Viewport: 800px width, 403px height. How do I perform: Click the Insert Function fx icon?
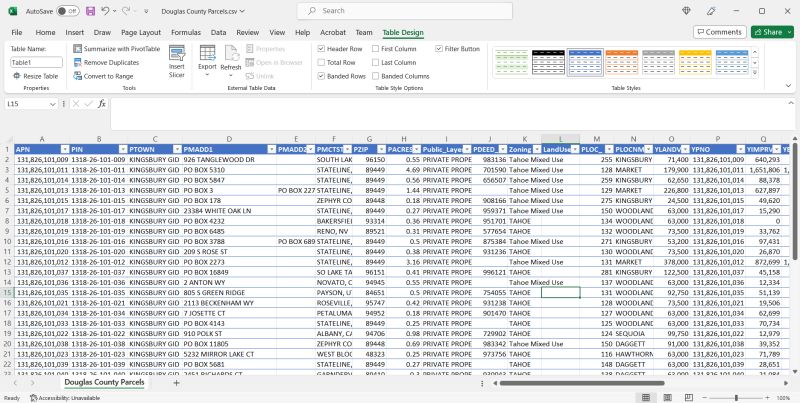(102, 104)
